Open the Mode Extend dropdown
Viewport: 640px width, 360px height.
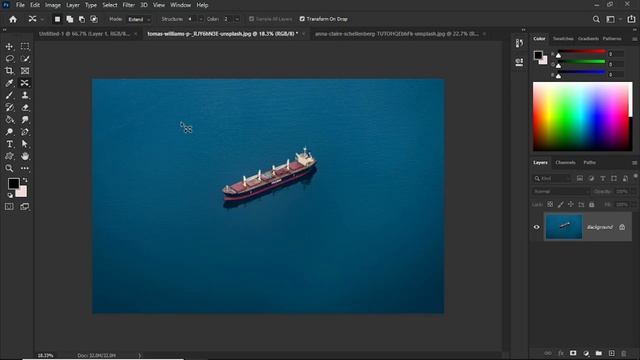[139, 19]
